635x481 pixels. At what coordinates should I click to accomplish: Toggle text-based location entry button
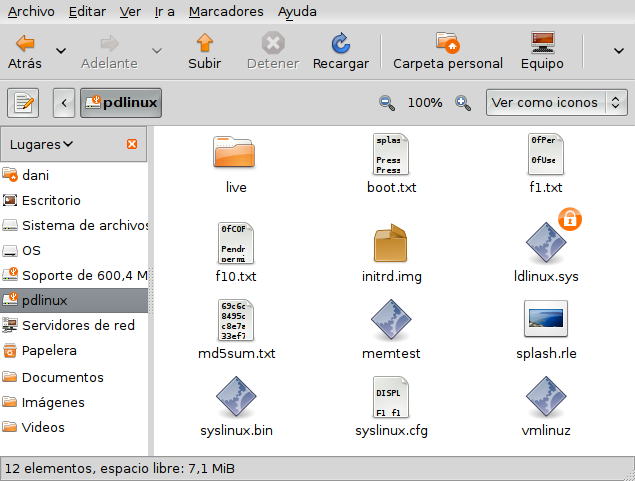(x=23, y=103)
